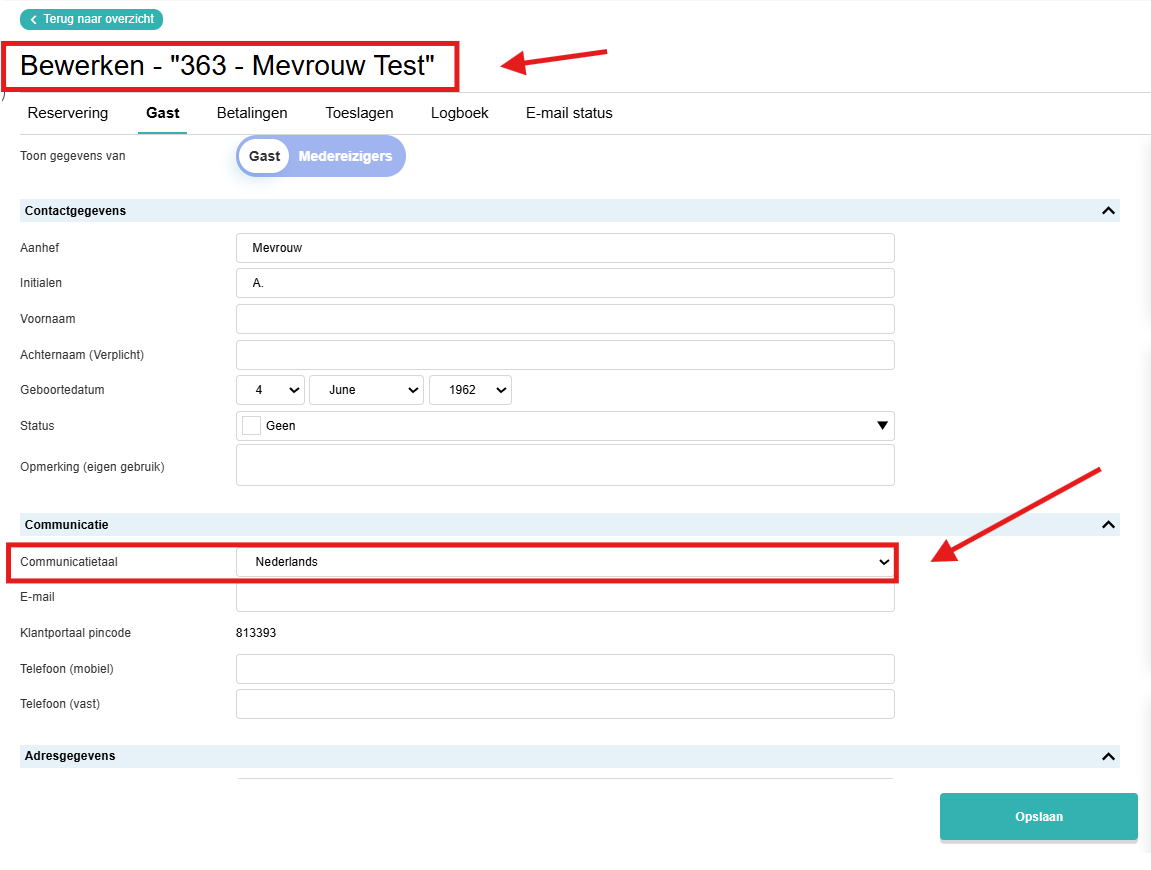Open the E-mail status tab

pyautogui.click(x=569, y=113)
